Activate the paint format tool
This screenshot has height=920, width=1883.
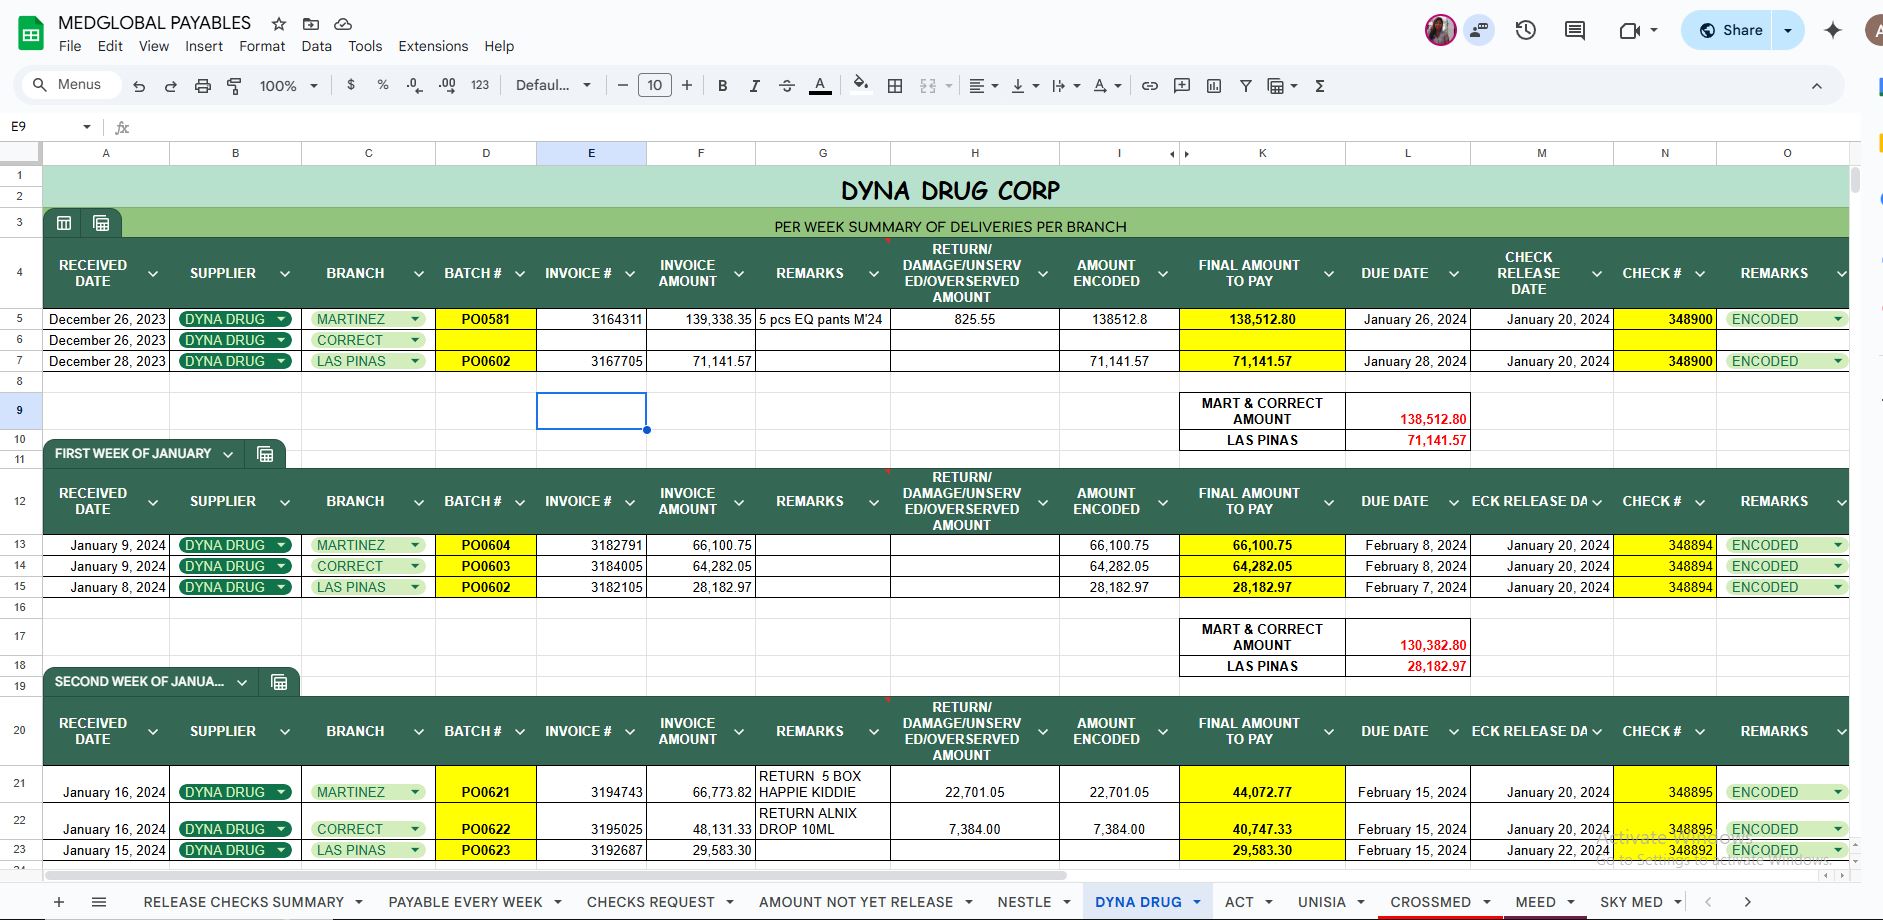(x=235, y=86)
